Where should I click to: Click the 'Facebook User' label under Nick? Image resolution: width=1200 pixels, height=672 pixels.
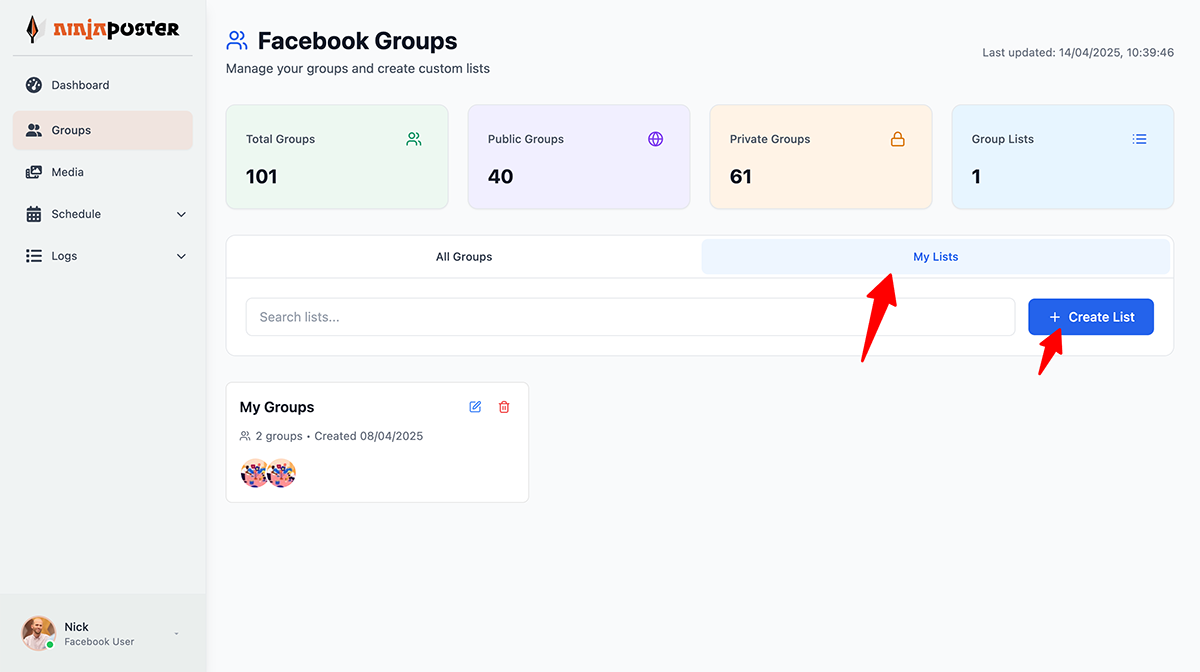pyautogui.click(x=99, y=642)
